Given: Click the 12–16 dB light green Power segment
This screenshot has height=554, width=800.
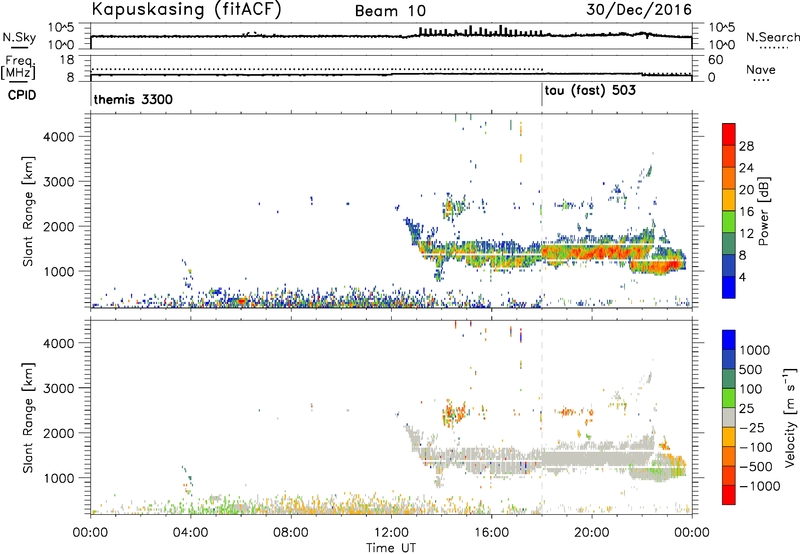Looking at the screenshot, I should (x=729, y=222).
